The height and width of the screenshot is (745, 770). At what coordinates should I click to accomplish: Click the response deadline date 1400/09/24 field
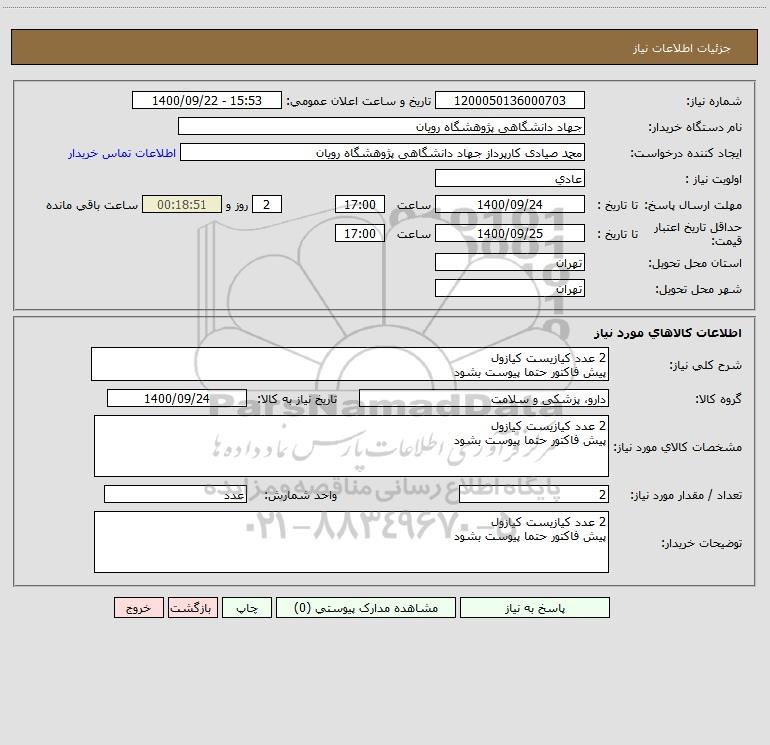coord(510,204)
